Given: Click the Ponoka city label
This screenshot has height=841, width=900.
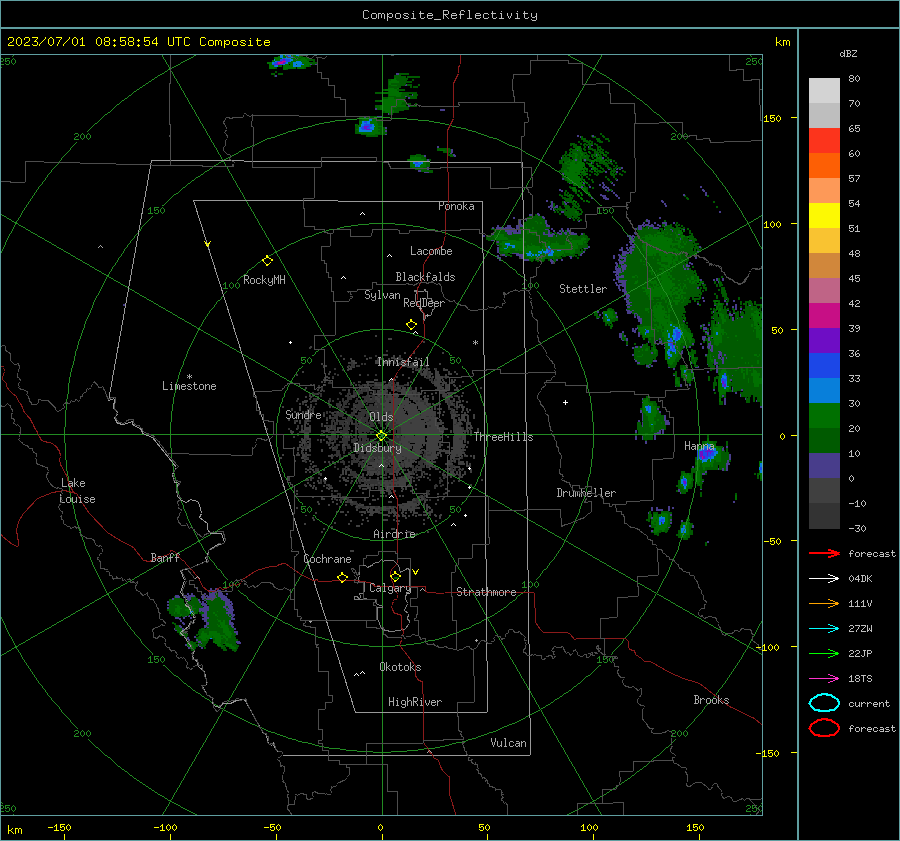Looking at the screenshot, I should (x=456, y=206).
